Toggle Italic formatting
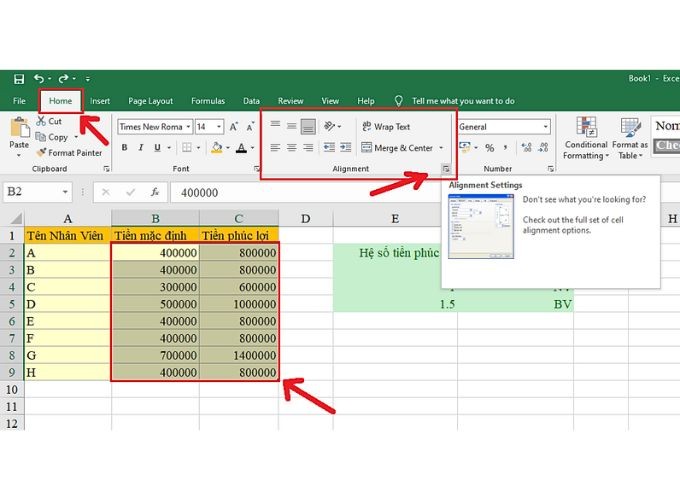 pos(141,147)
